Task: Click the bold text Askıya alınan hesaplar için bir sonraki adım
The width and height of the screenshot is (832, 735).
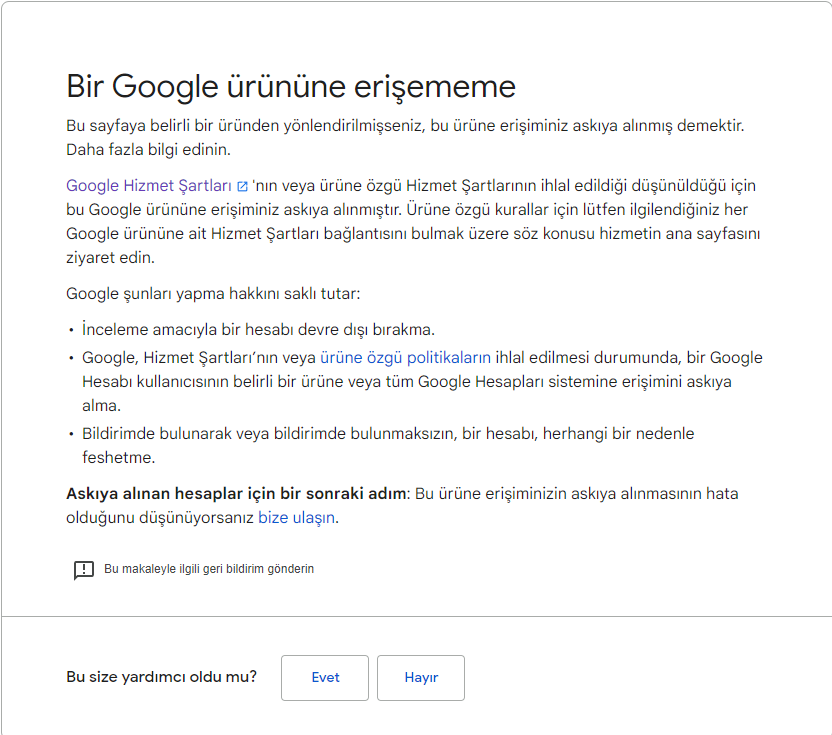Action: 236,494
